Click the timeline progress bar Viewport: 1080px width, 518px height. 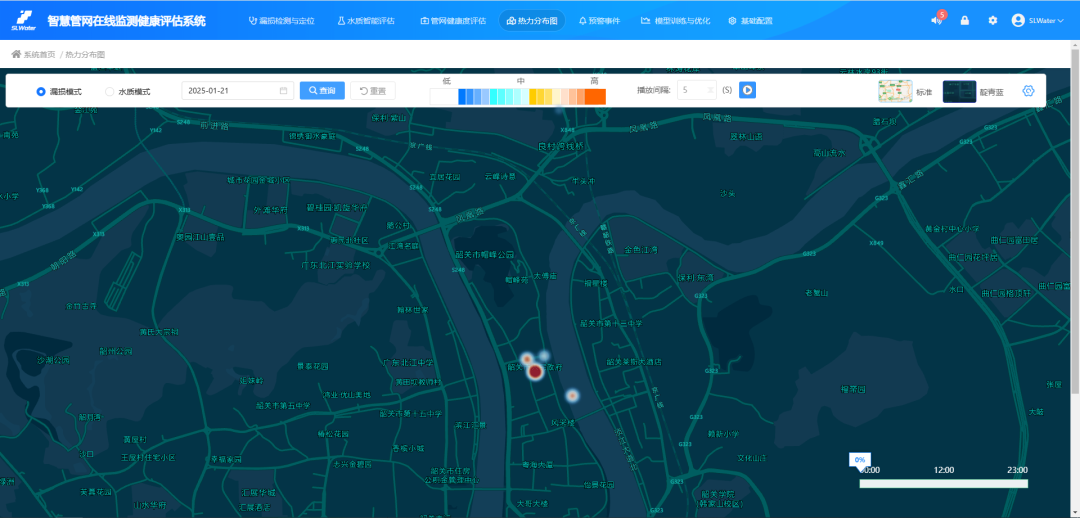pos(943,484)
